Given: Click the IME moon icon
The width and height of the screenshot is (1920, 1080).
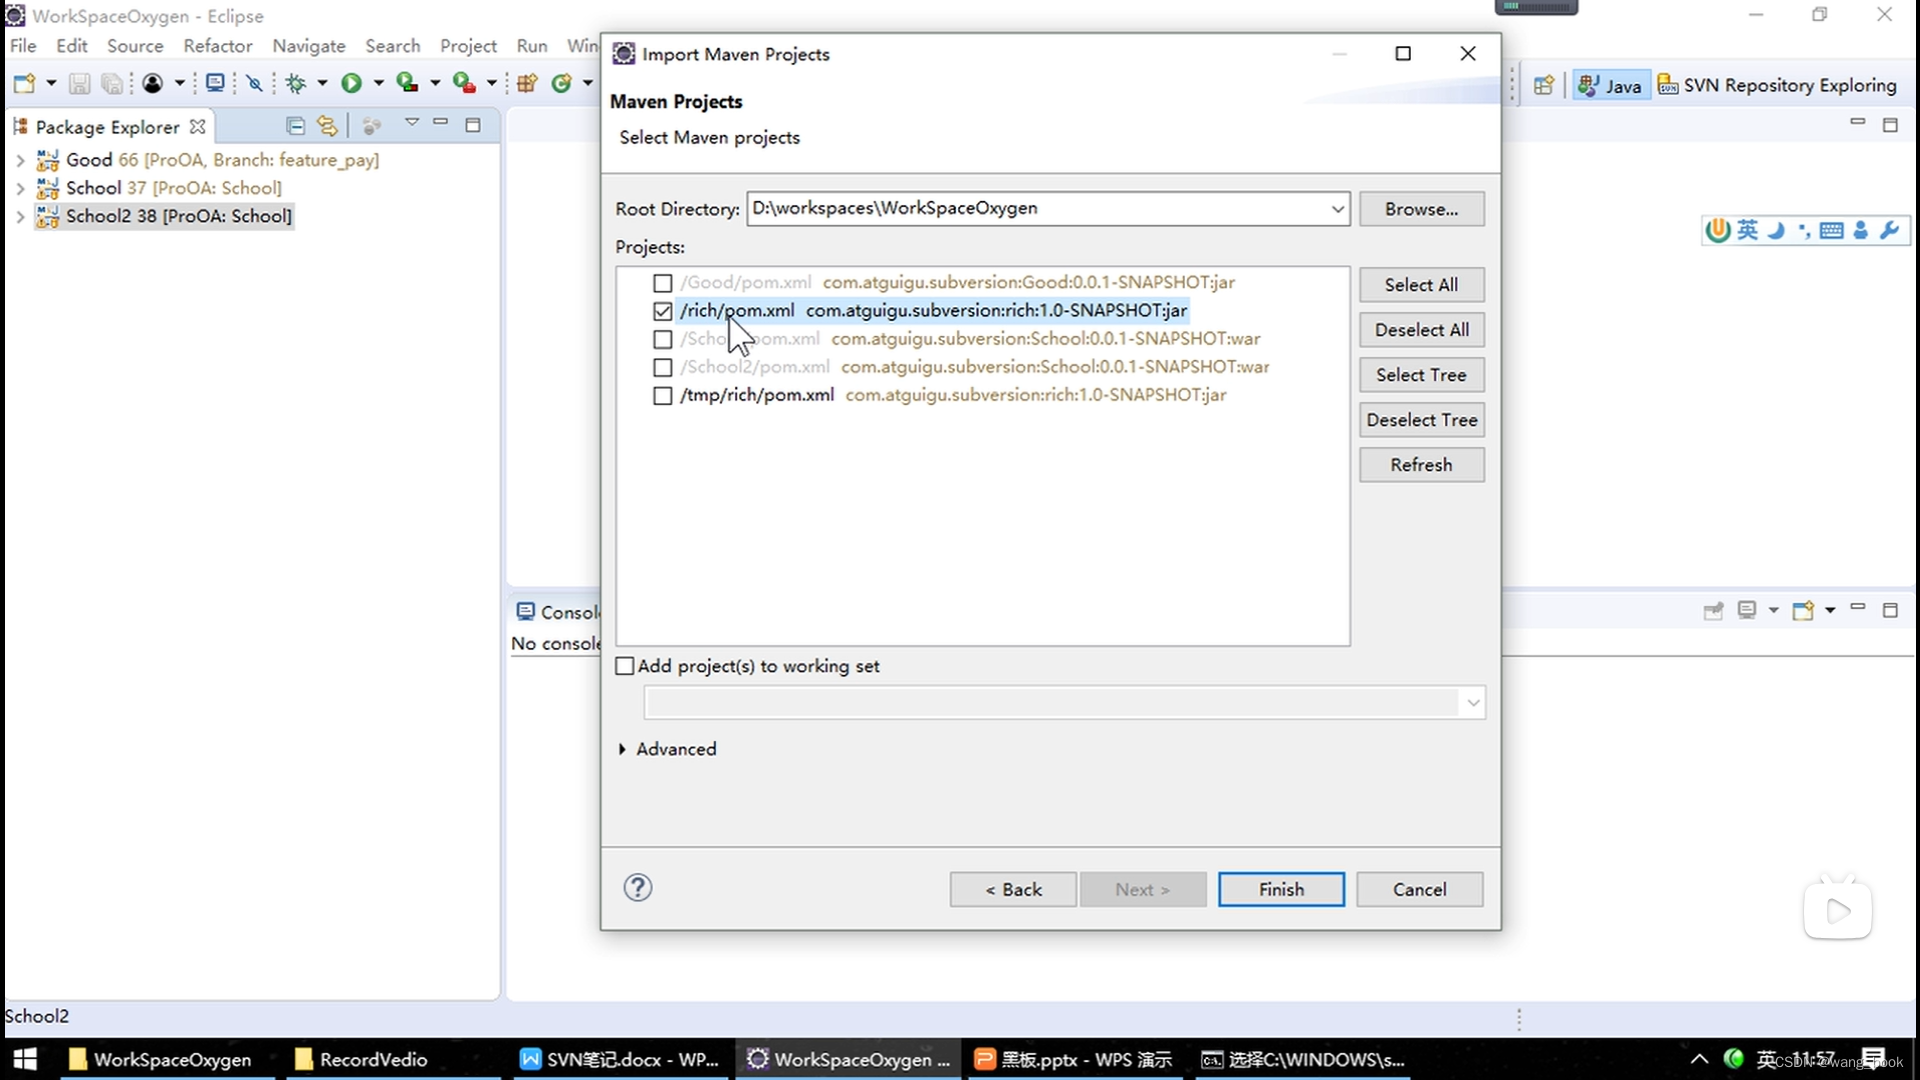Looking at the screenshot, I should (x=1776, y=231).
